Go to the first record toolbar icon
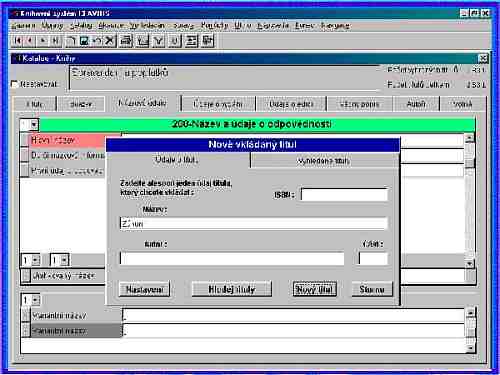Screen dimensions: 500x375 pos(17,41)
